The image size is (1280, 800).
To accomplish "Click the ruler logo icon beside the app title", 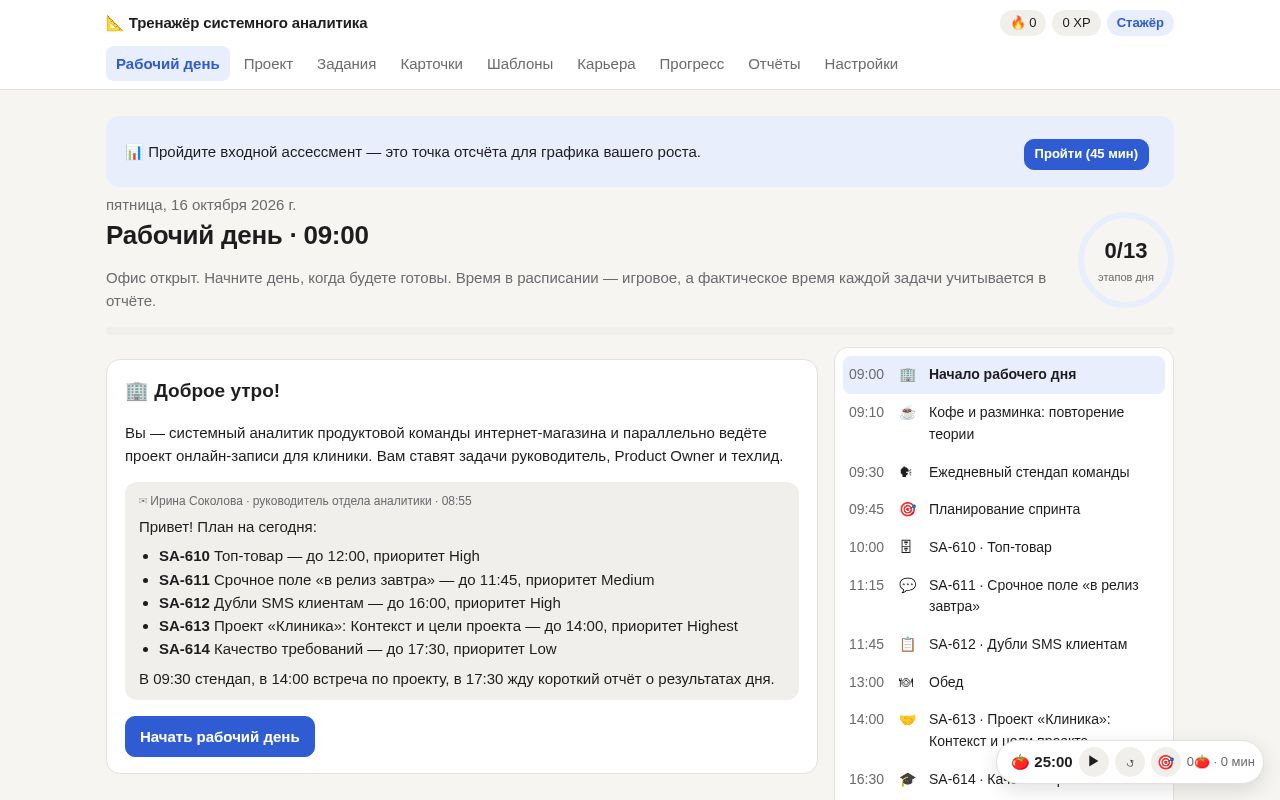I will point(115,23).
